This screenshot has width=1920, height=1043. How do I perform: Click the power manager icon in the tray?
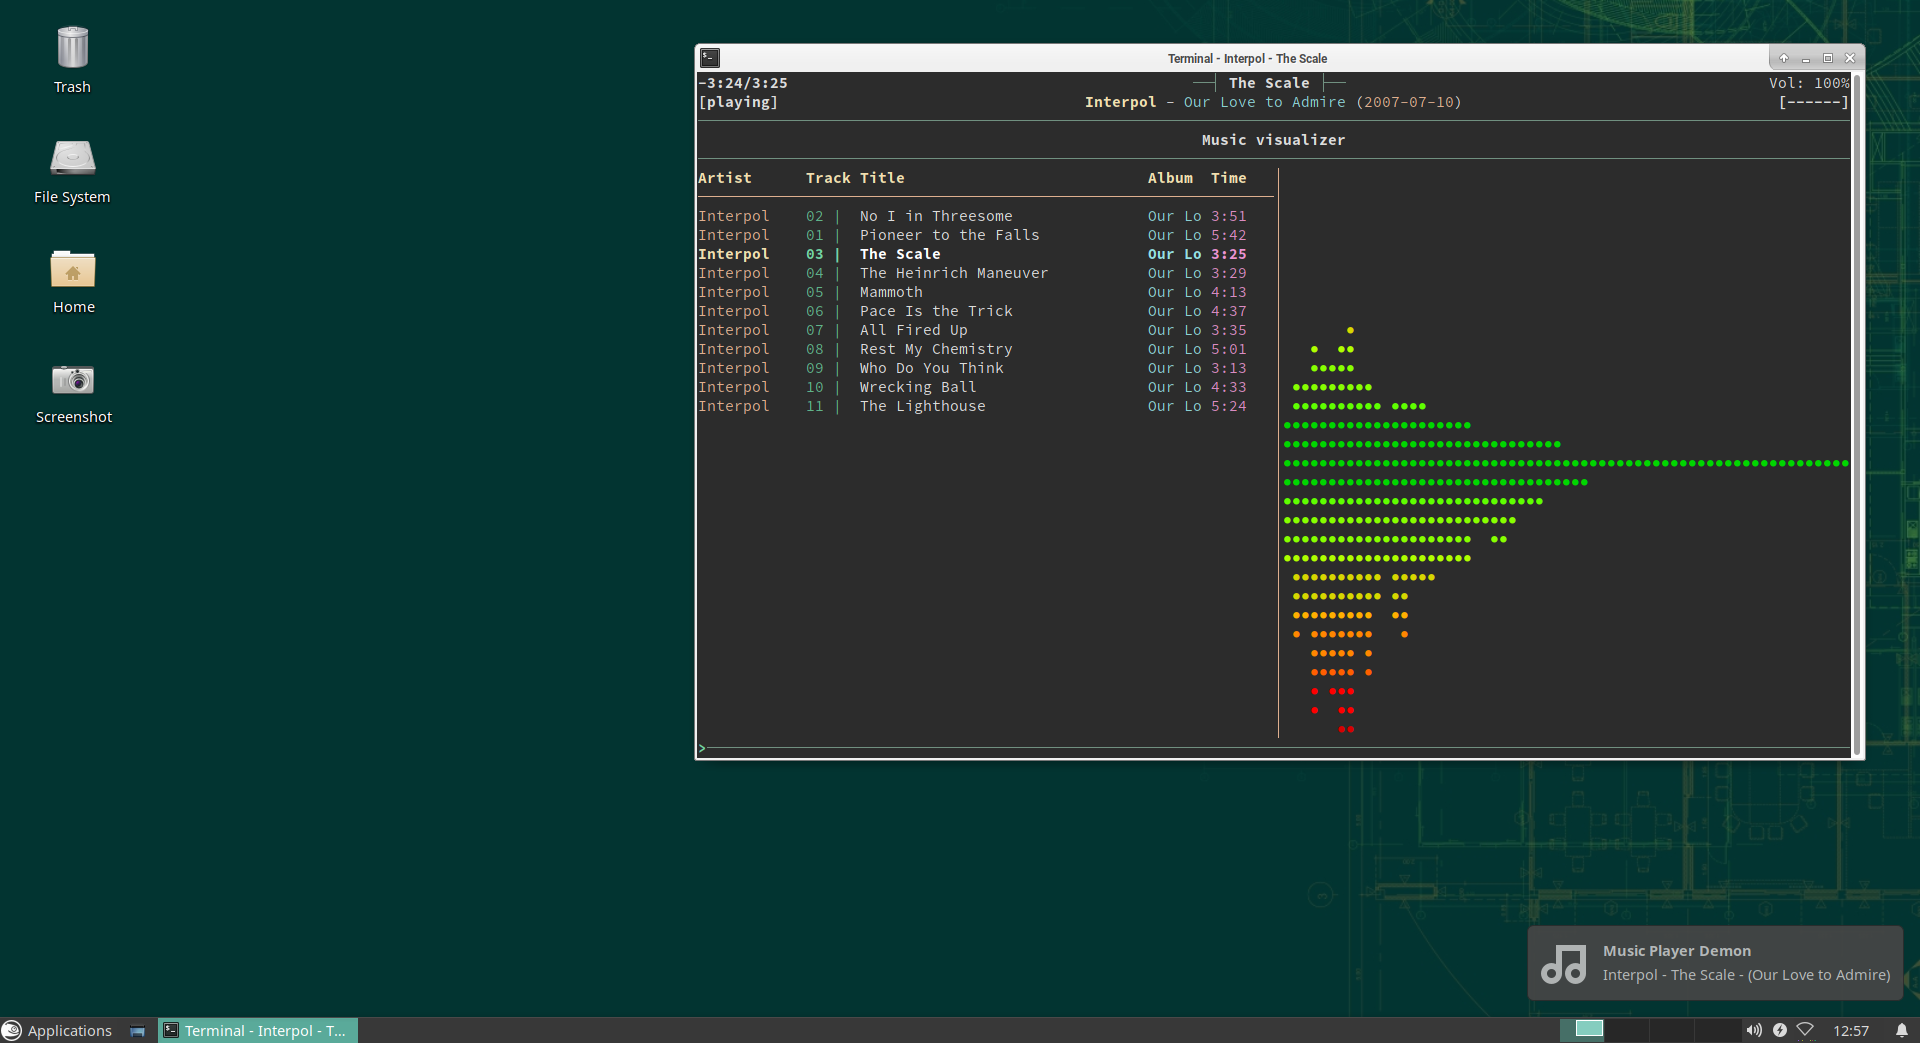click(1780, 1030)
